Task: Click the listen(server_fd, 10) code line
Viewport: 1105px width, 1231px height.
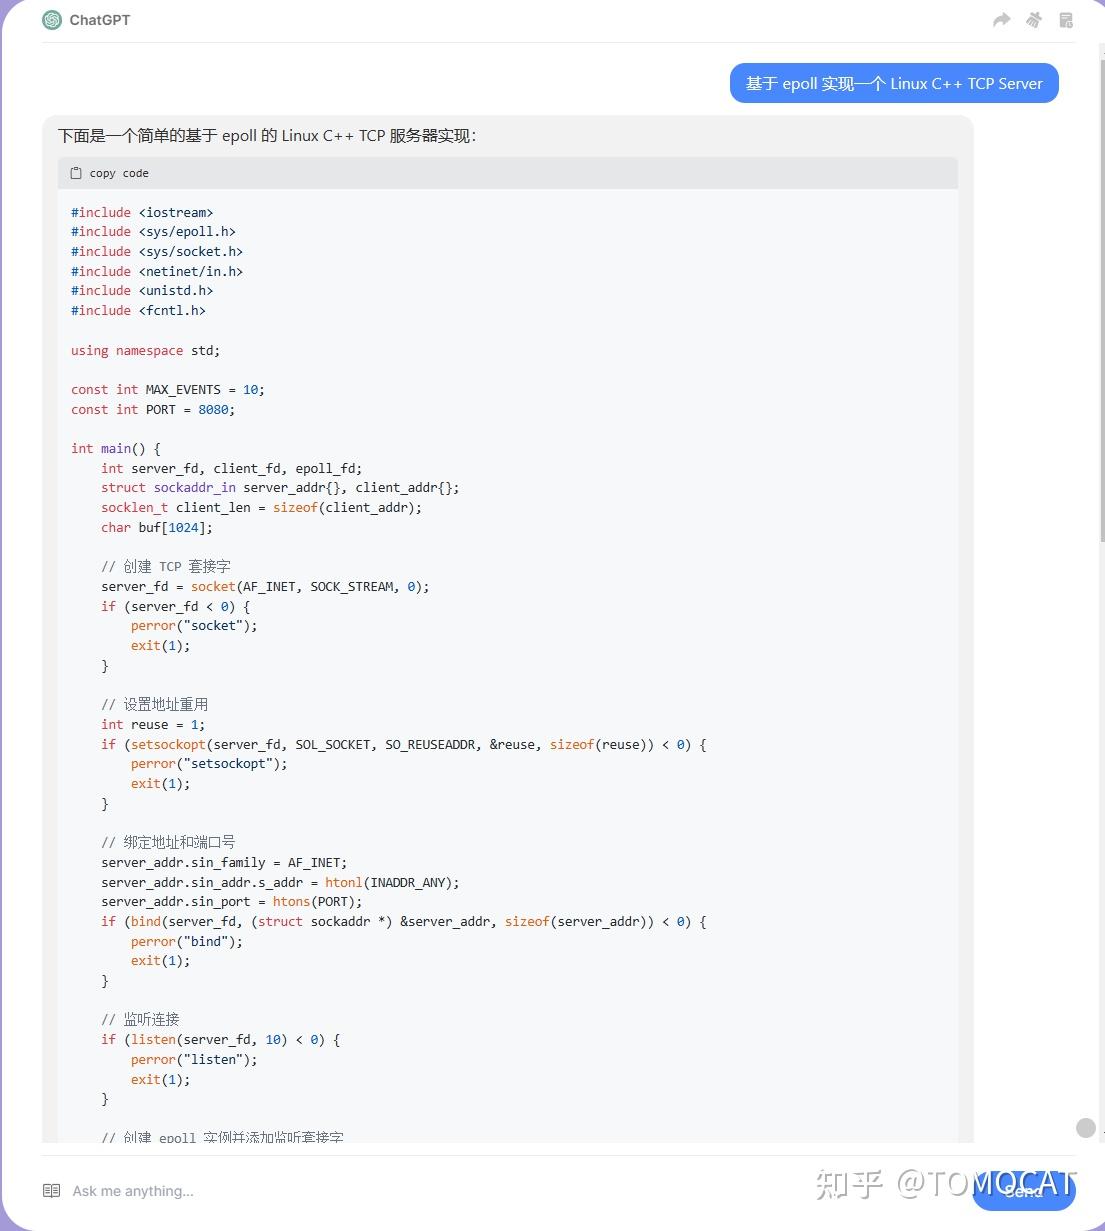Action: (x=220, y=1039)
